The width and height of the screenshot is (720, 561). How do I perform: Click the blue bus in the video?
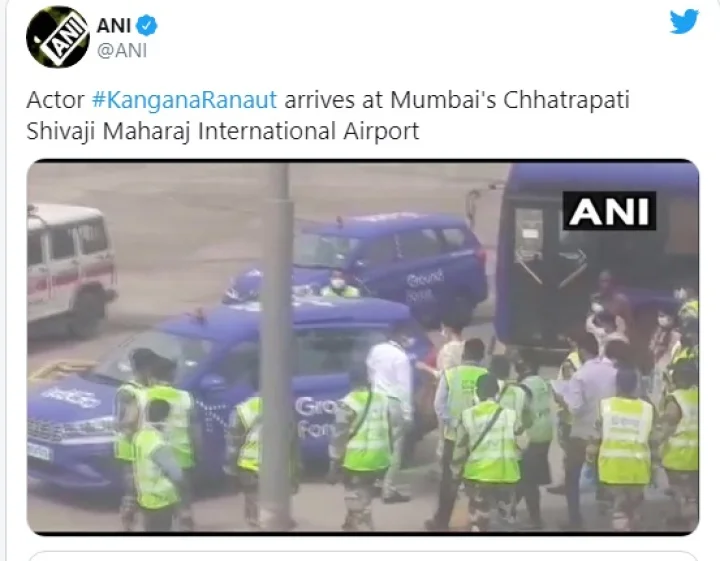(597, 257)
